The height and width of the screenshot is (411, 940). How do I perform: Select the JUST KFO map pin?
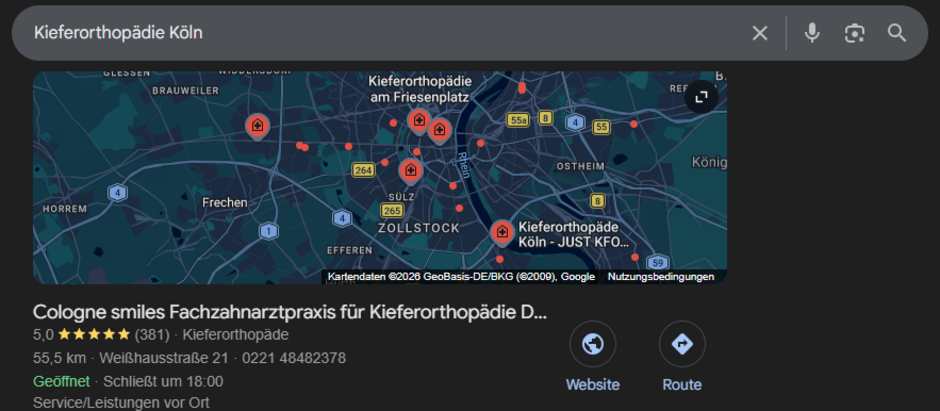point(502,233)
